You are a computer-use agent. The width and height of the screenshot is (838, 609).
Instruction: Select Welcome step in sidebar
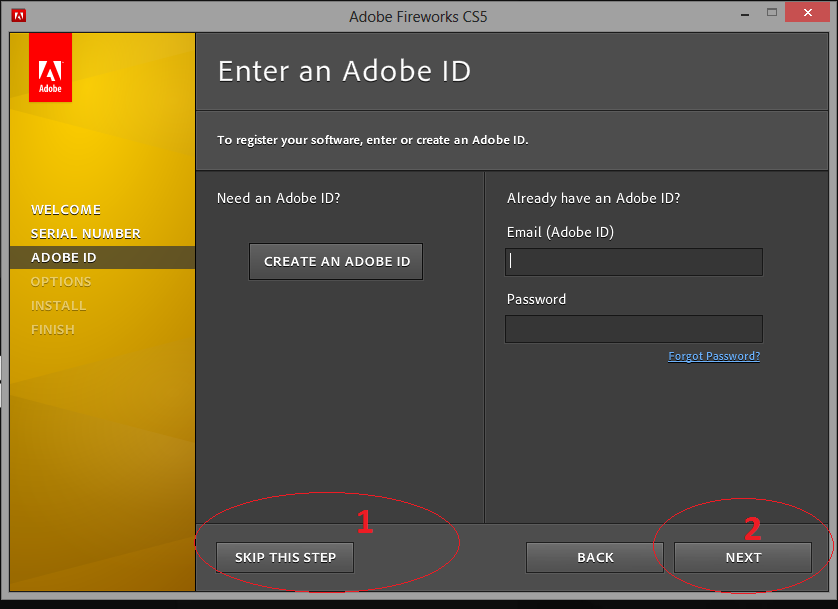click(x=66, y=209)
